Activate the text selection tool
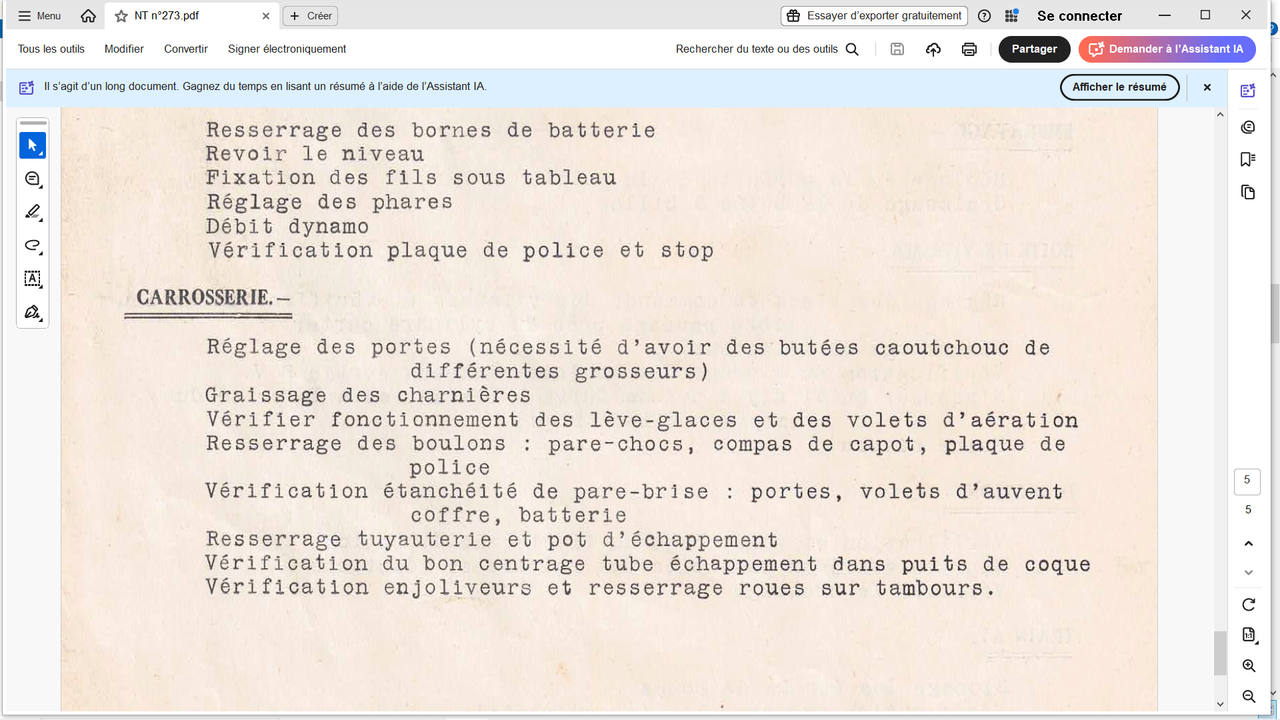 point(33,279)
